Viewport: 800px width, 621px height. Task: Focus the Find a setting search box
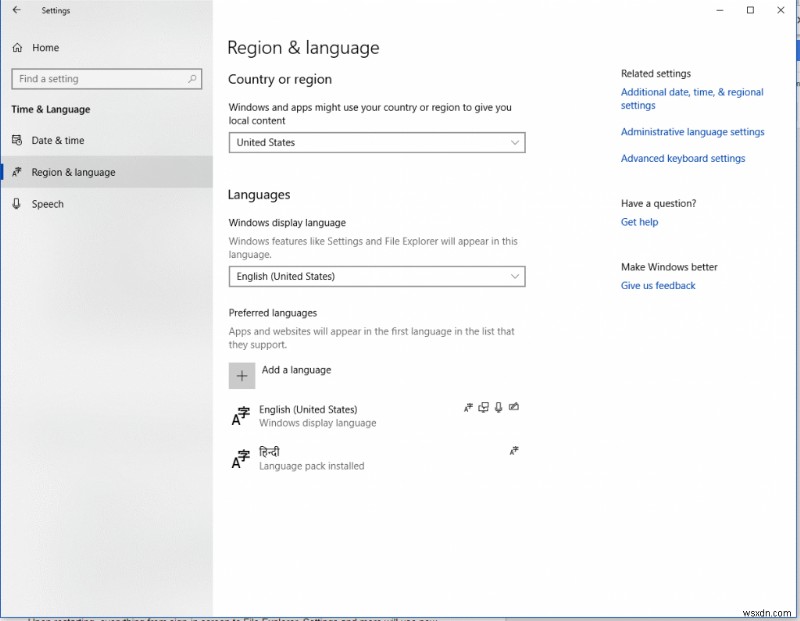[x=98, y=79]
